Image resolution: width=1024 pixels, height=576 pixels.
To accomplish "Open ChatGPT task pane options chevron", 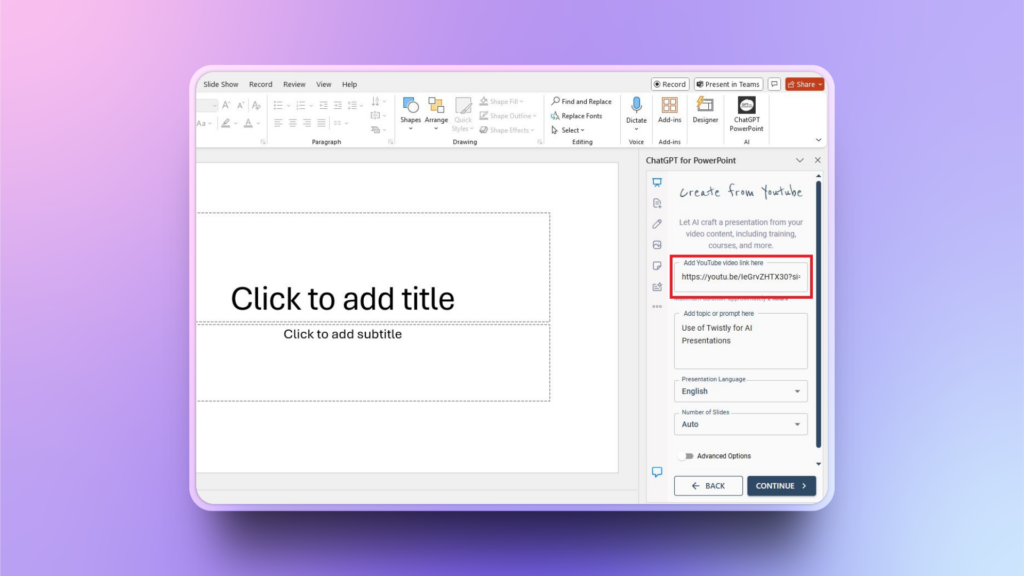I will pyautogui.click(x=799, y=160).
